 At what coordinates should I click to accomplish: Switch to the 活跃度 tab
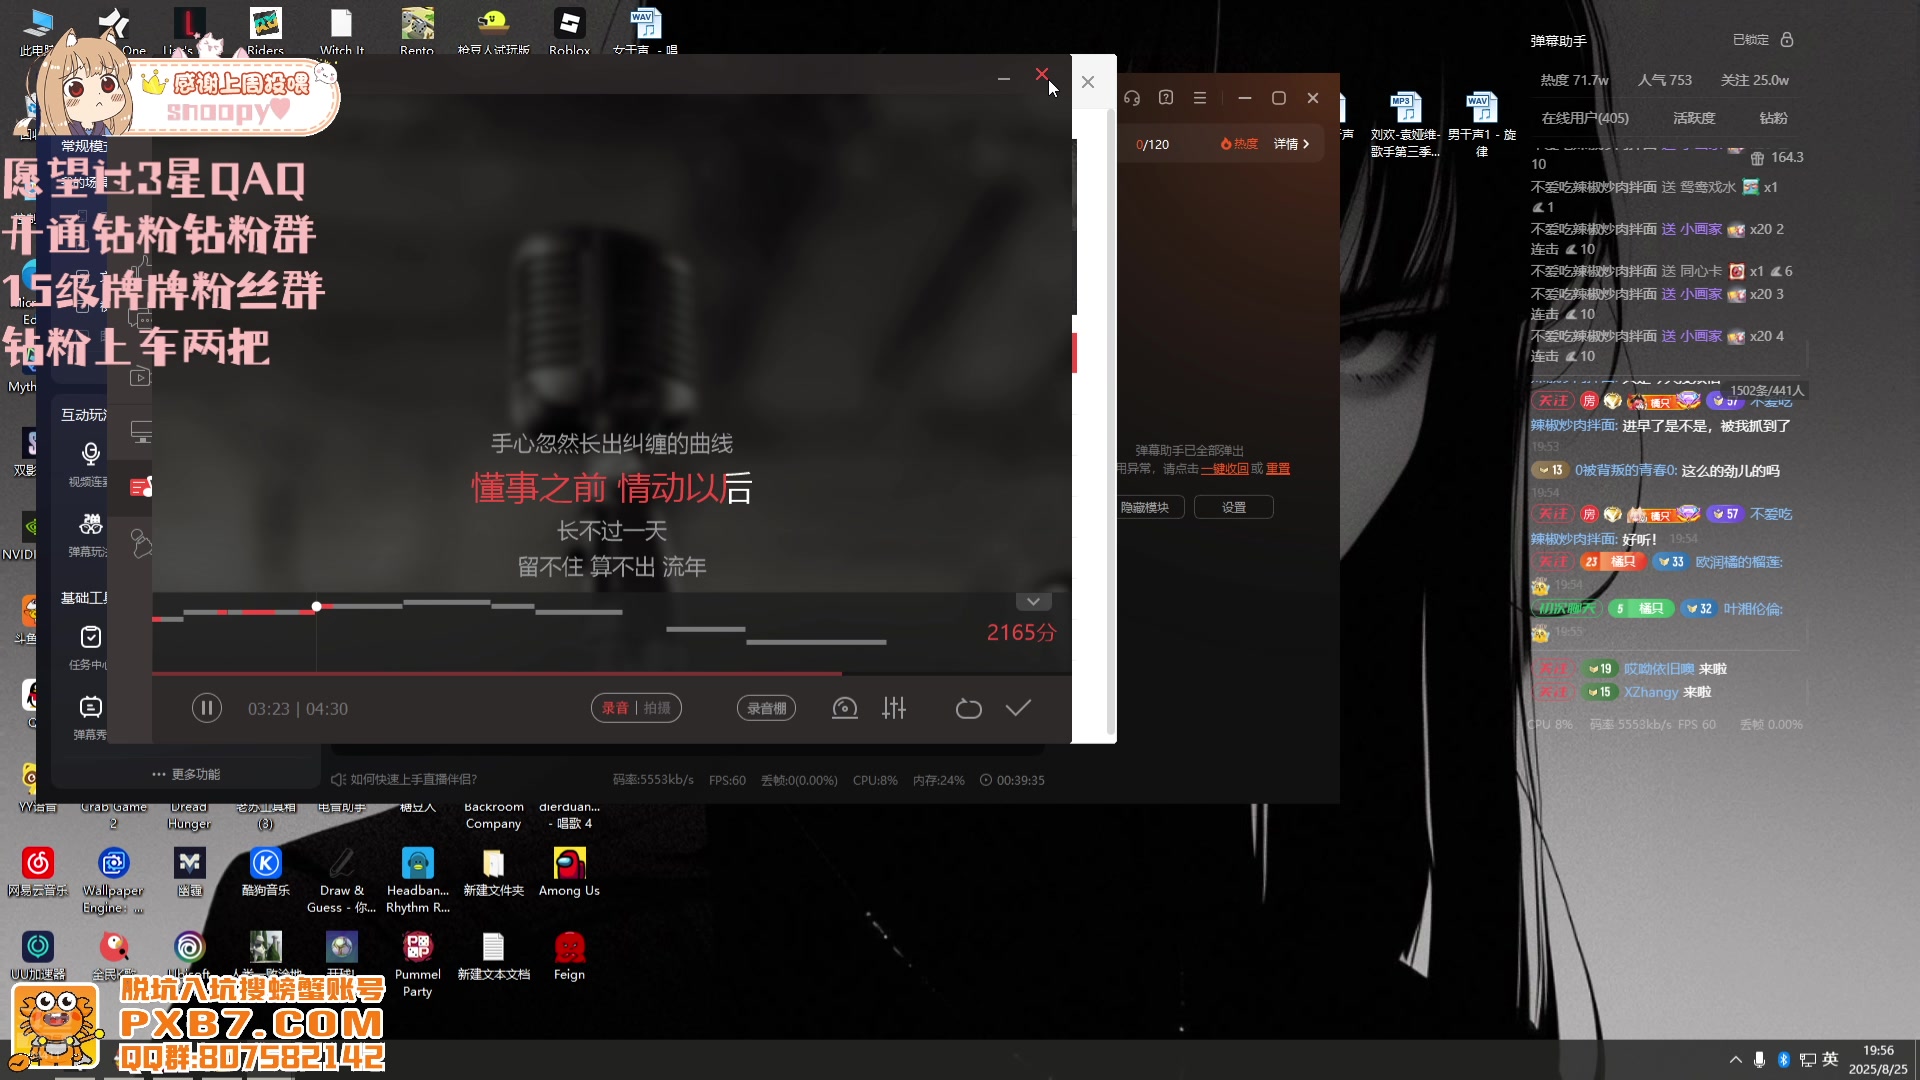click(x=1694, y=118)
